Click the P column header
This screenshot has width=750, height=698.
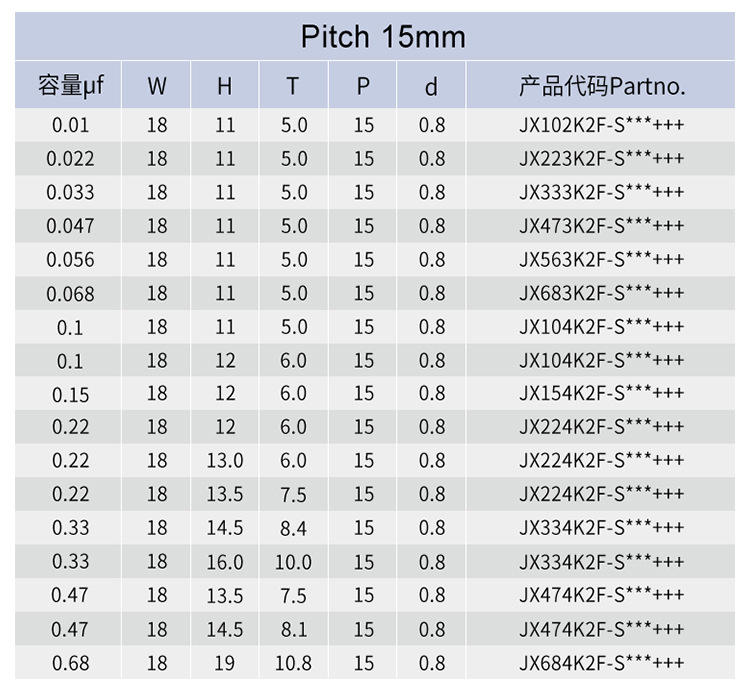tap(363, 86)
